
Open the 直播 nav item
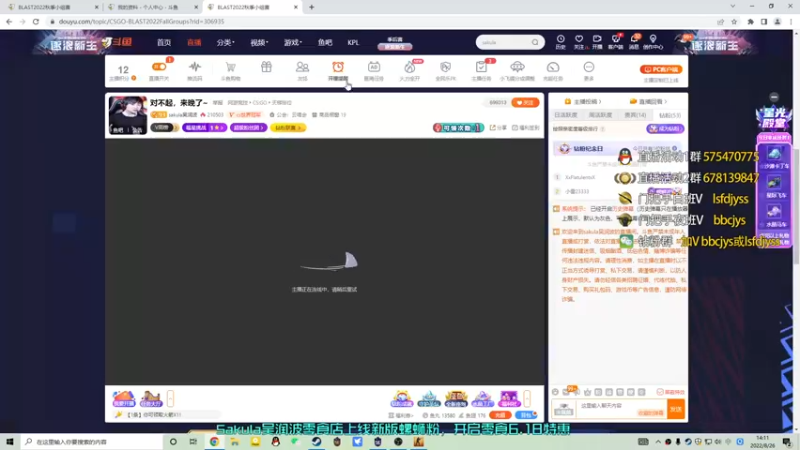pos(194,42)
